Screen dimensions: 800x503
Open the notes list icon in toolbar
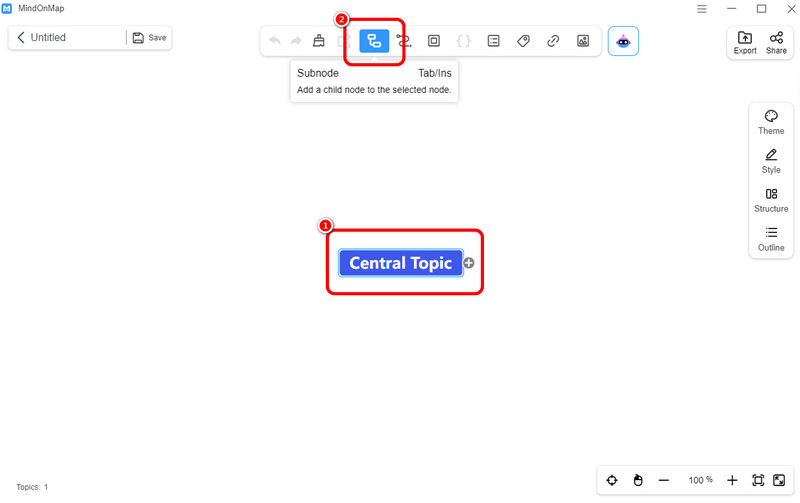click(493, 41)
